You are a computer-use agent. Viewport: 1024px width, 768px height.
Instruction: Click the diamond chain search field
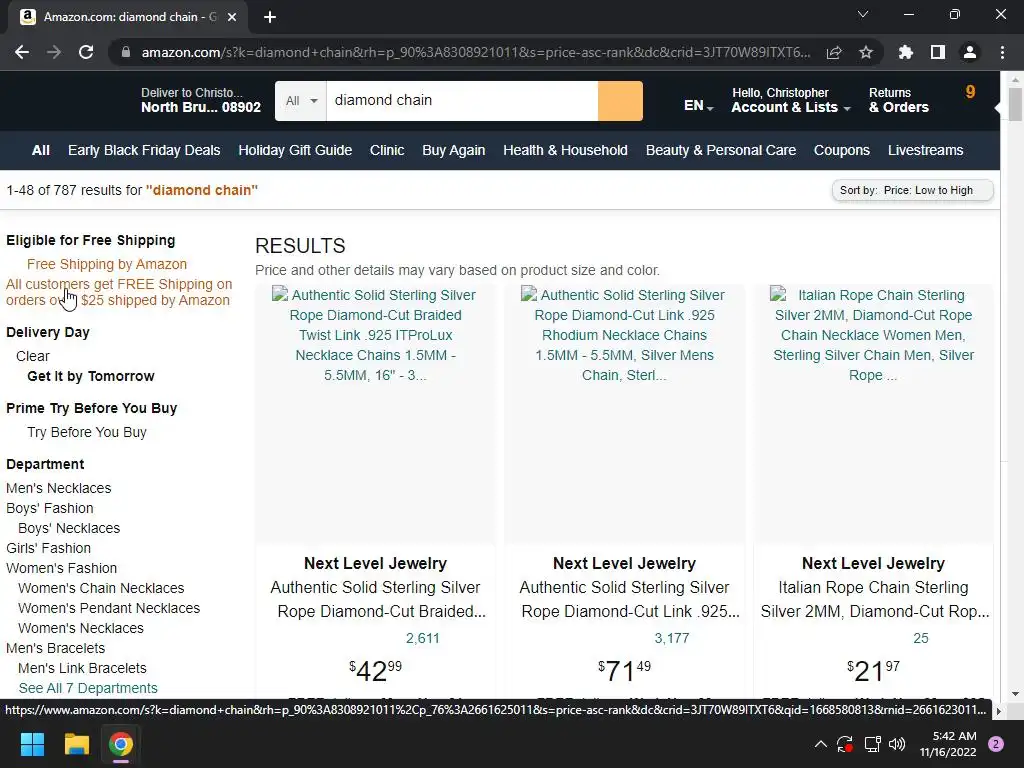[462, 101]
